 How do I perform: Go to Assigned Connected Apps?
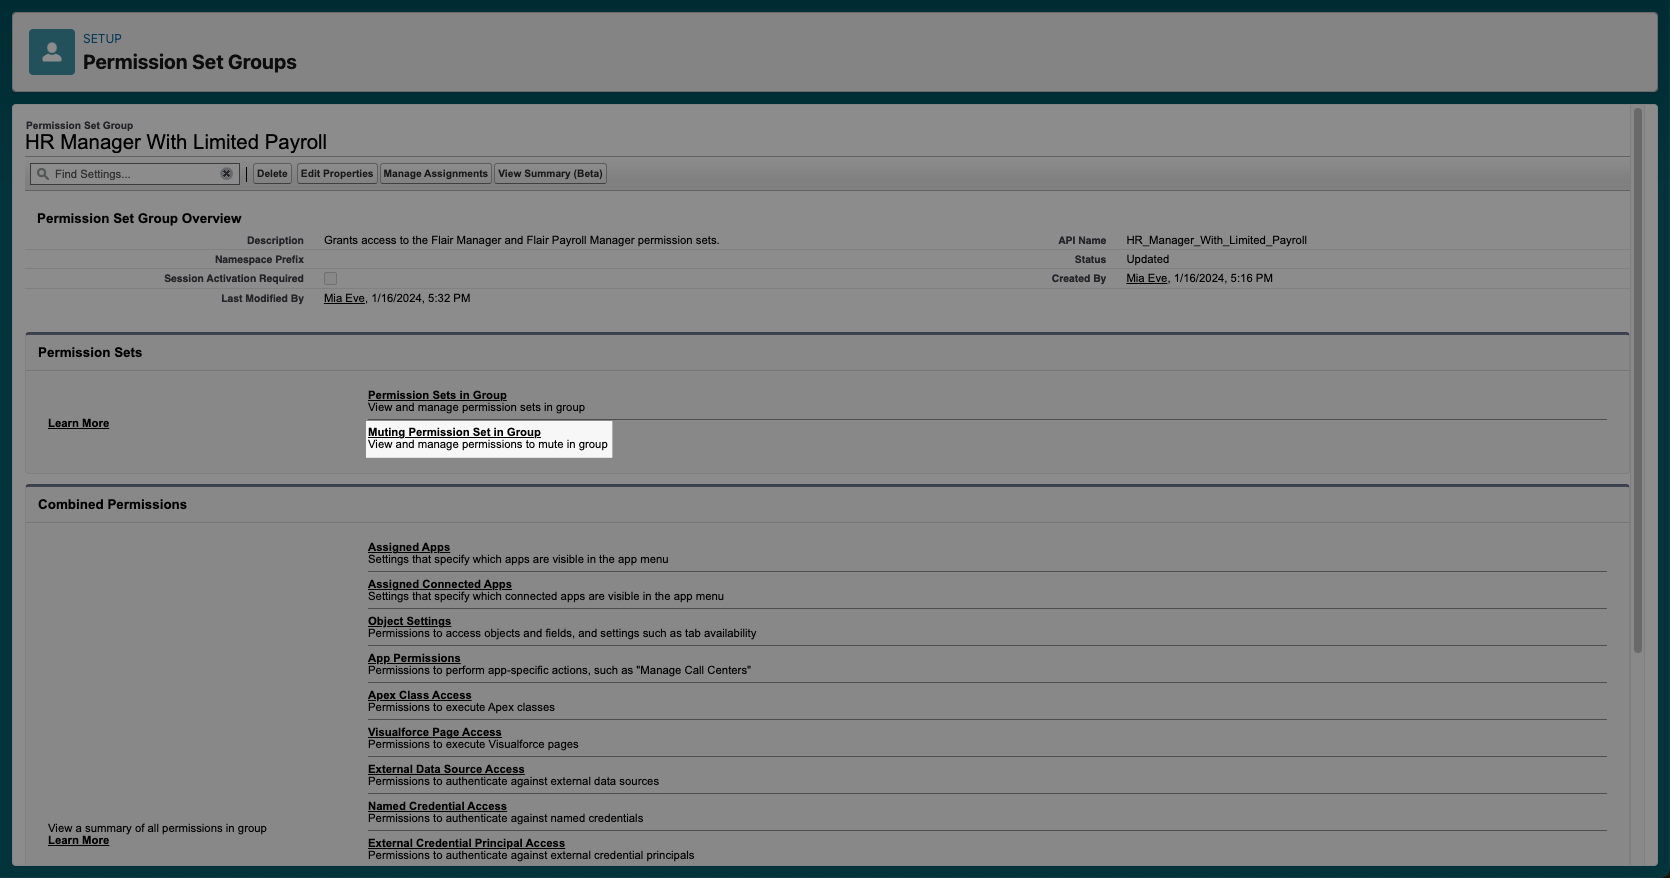tap(439, 584)
